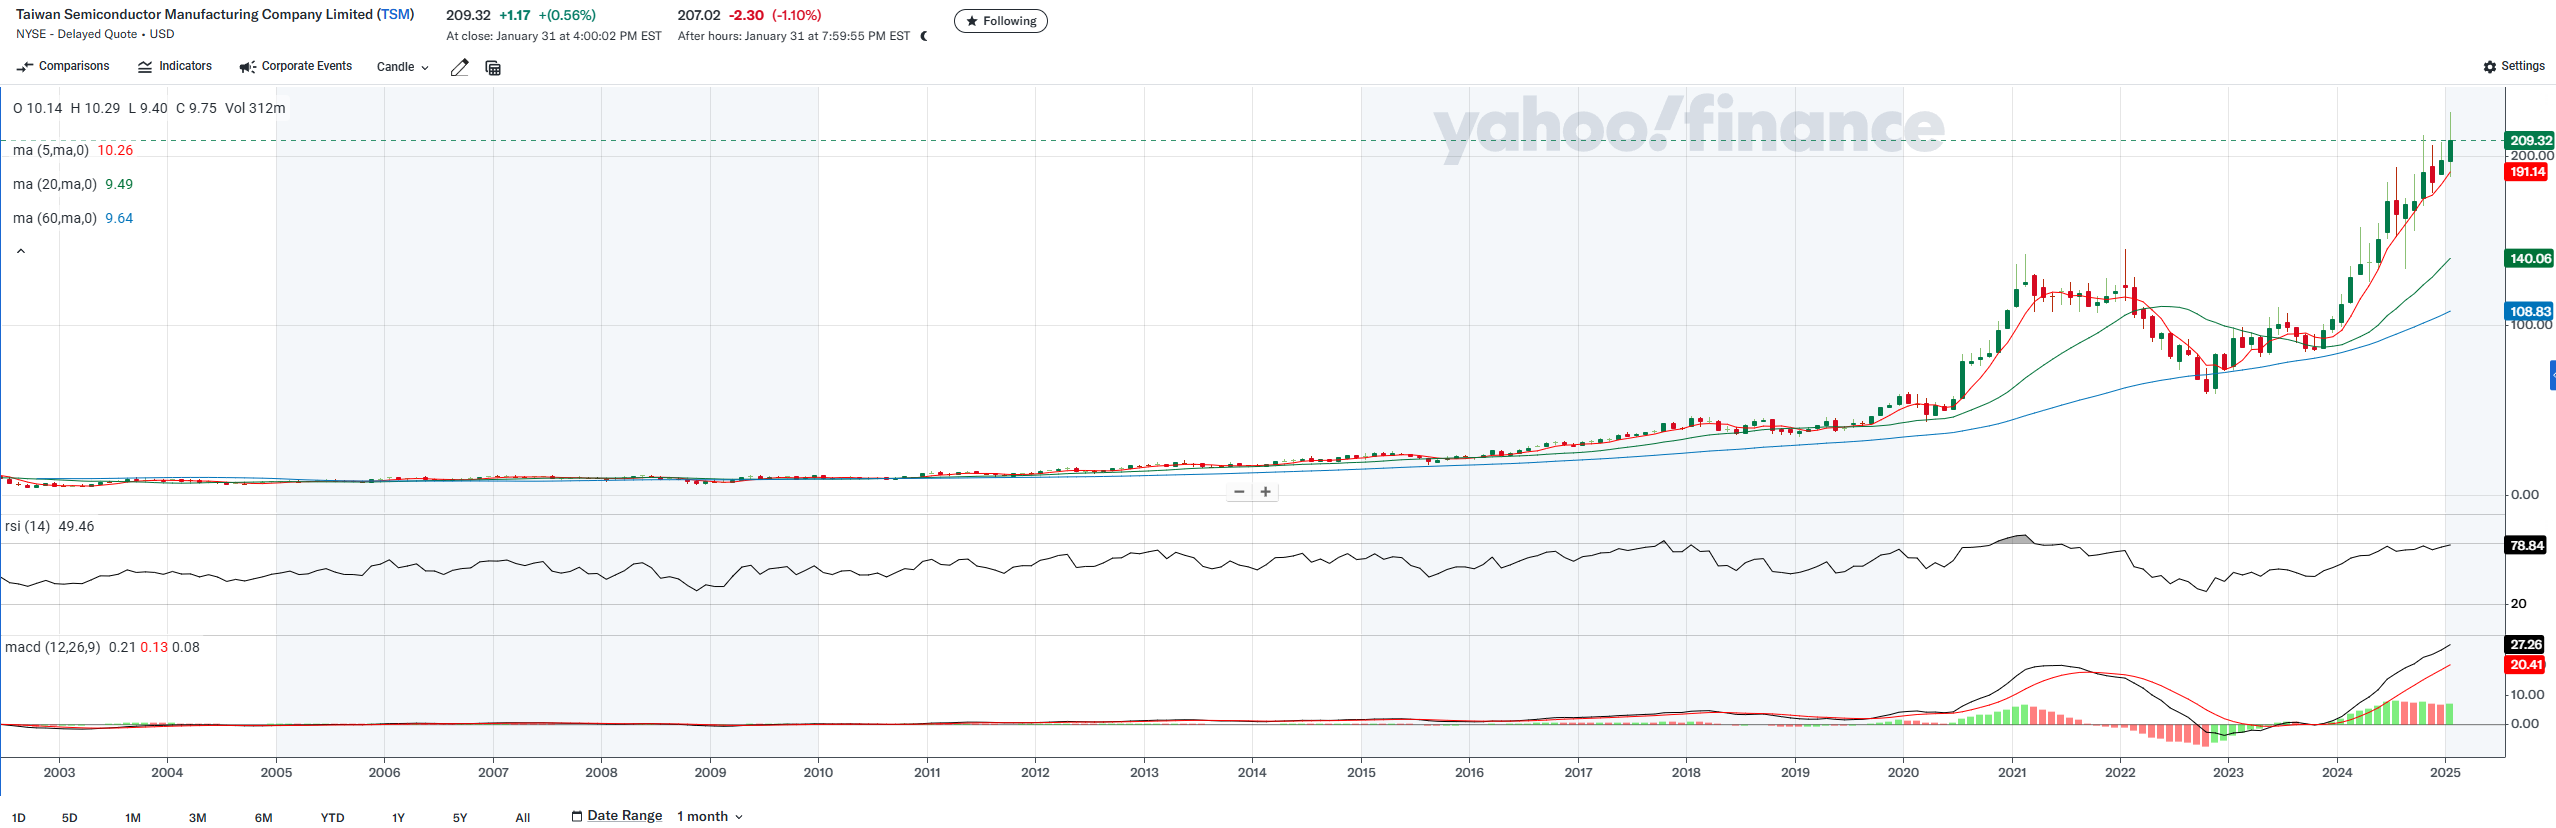
Task: Open the Comparisons tool
Action: (63, 66)
